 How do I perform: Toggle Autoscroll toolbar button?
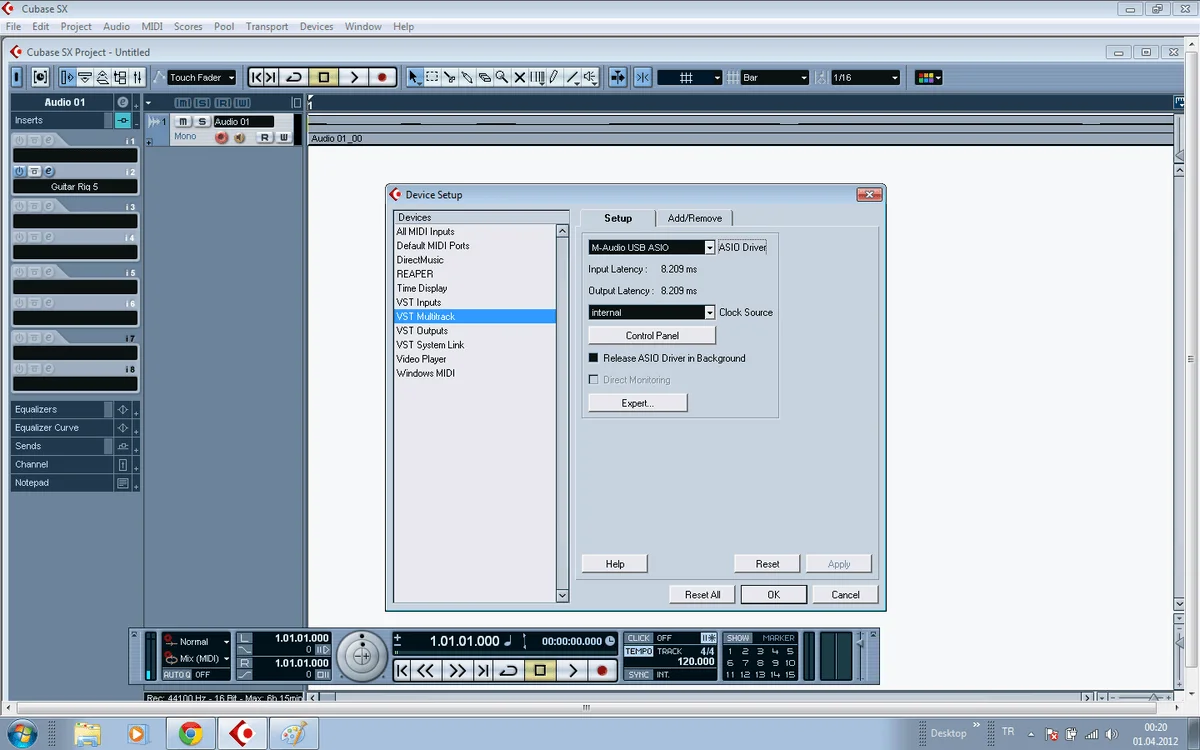618,77
